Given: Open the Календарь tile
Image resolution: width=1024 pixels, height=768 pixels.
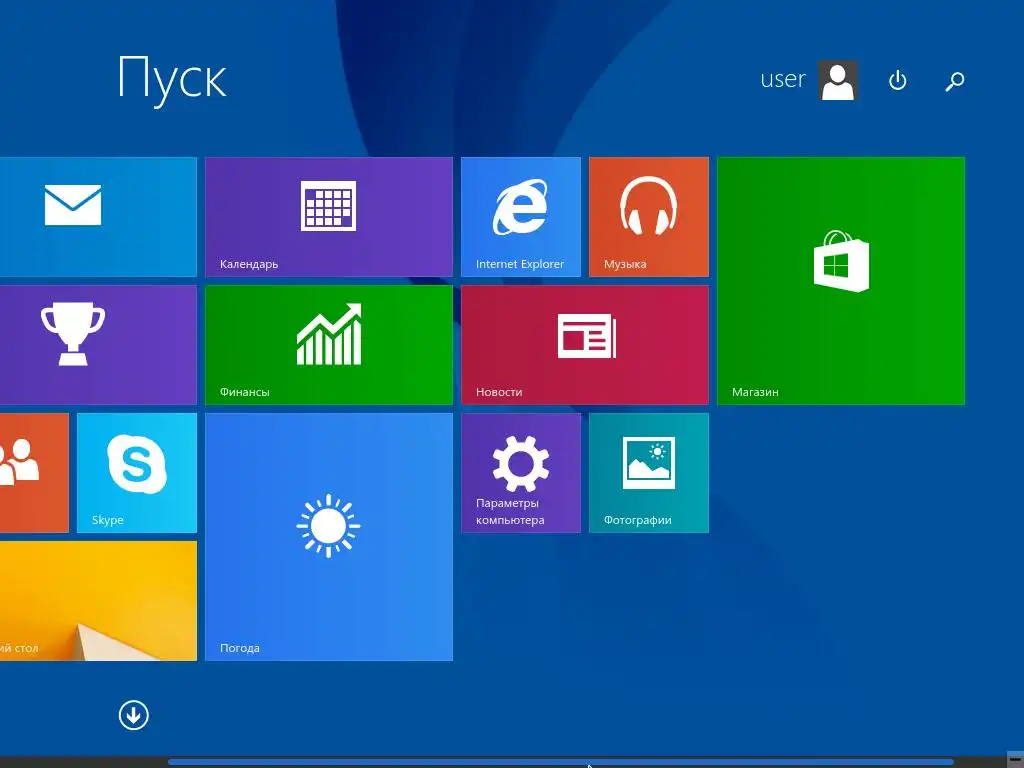Looking at the screenshot, I should click(328, 217).
